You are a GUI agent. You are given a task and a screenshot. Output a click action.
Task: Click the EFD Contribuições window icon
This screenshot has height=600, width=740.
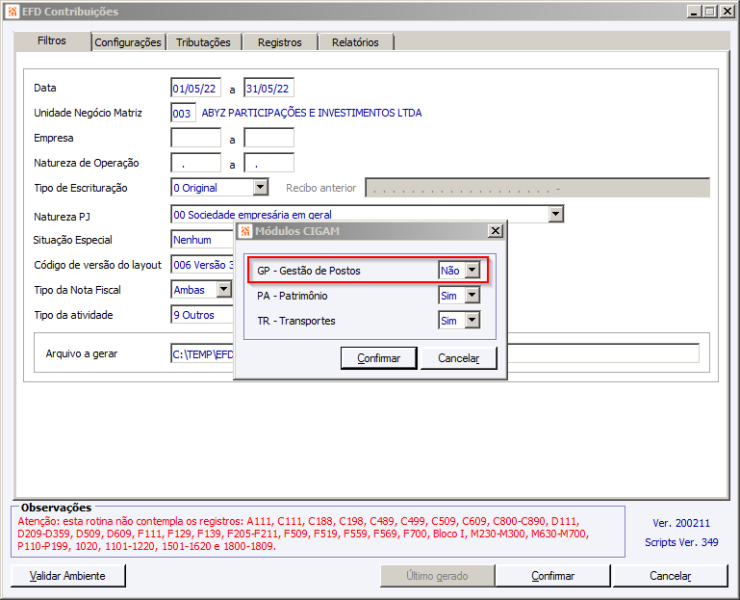[x=13, y=11]
